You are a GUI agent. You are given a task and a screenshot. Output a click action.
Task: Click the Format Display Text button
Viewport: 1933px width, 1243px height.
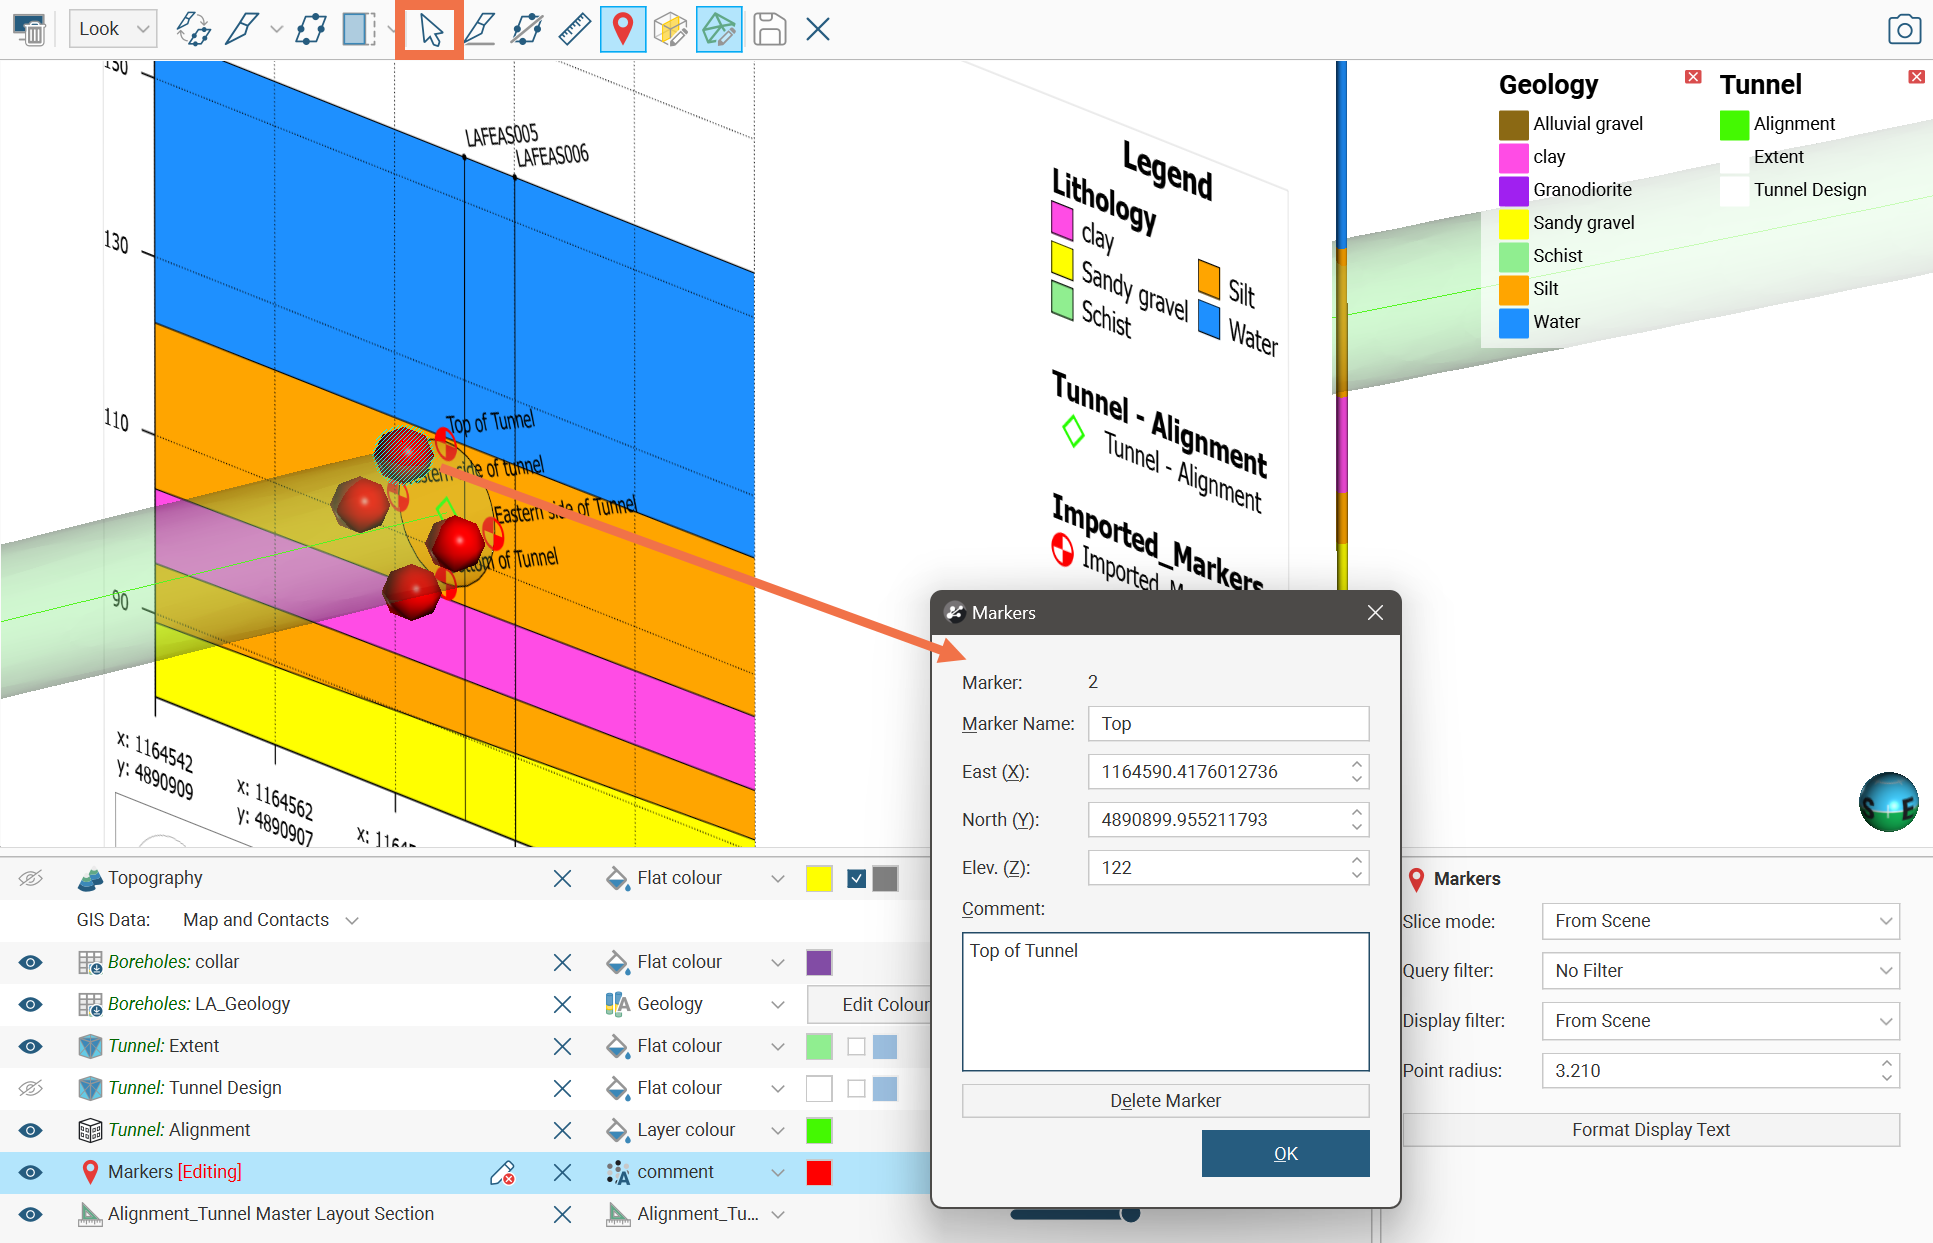[1650, 1130]
